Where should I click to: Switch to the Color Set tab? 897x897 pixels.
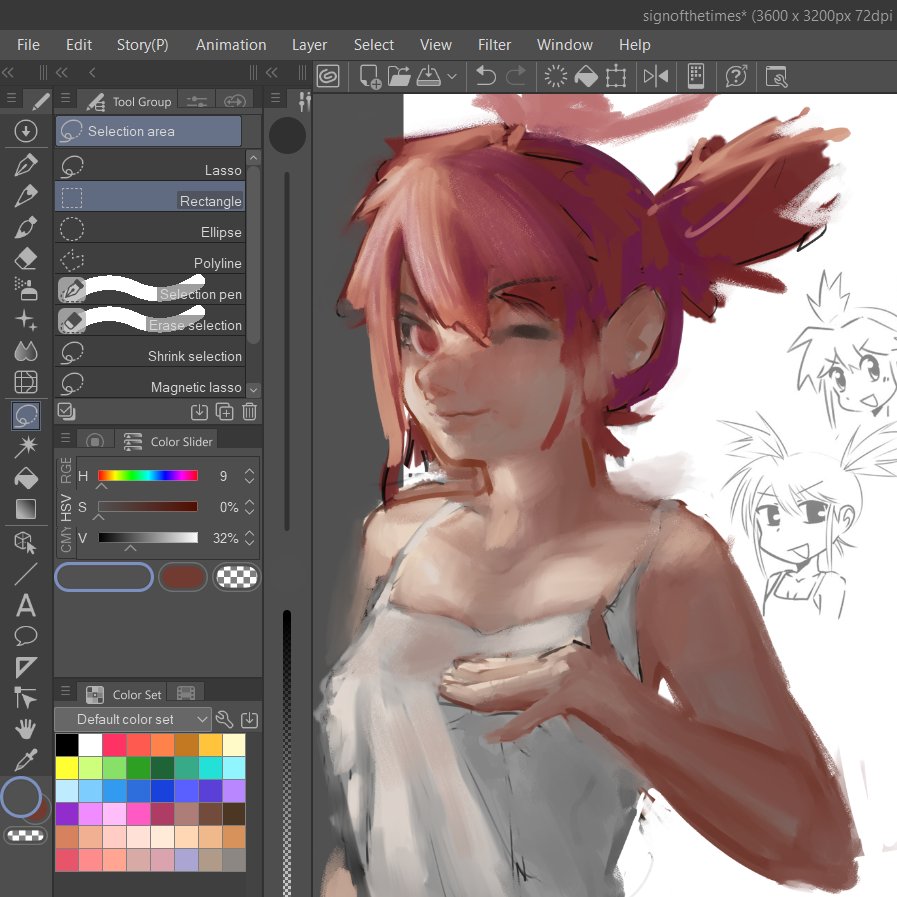coord(126,694)
